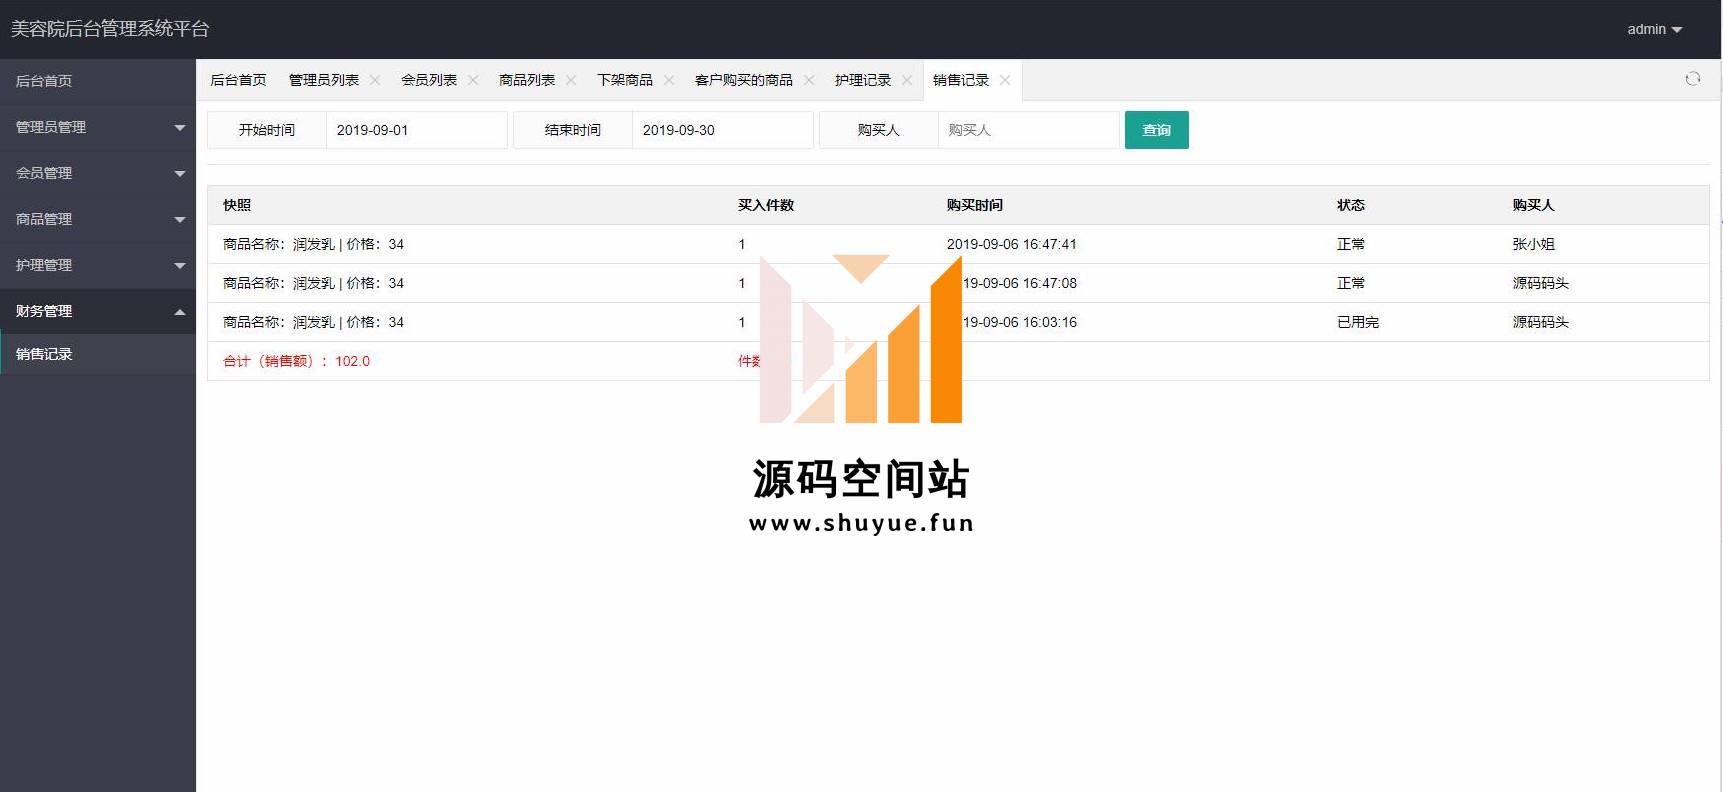Image resolution: width=1723 pixels, height=792 pixels.
Task: Click the 正常 status in 张小姐 row
Action: pyautogui.click(x=1351, y=244)
